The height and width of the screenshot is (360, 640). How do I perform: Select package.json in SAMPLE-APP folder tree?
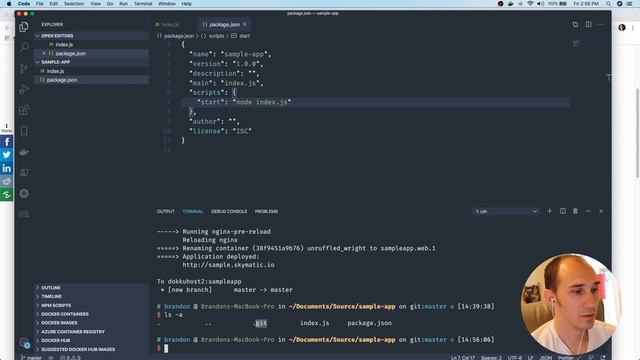tap(91, 80)
